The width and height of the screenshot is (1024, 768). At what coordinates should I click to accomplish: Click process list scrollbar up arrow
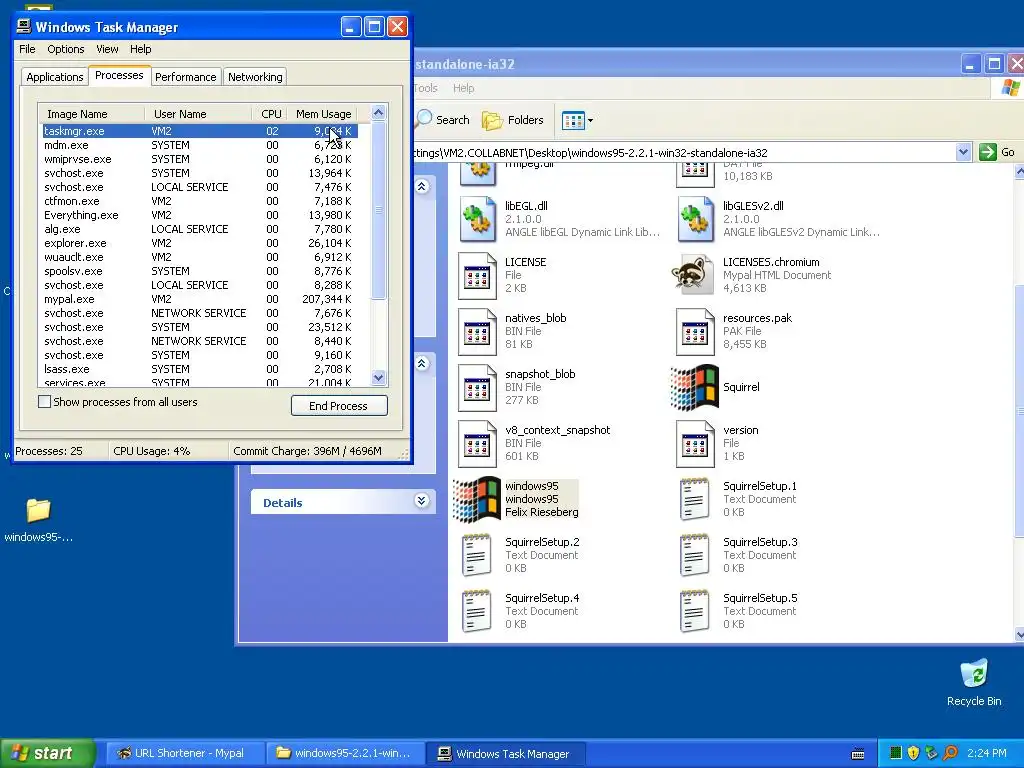coord(379,112)
